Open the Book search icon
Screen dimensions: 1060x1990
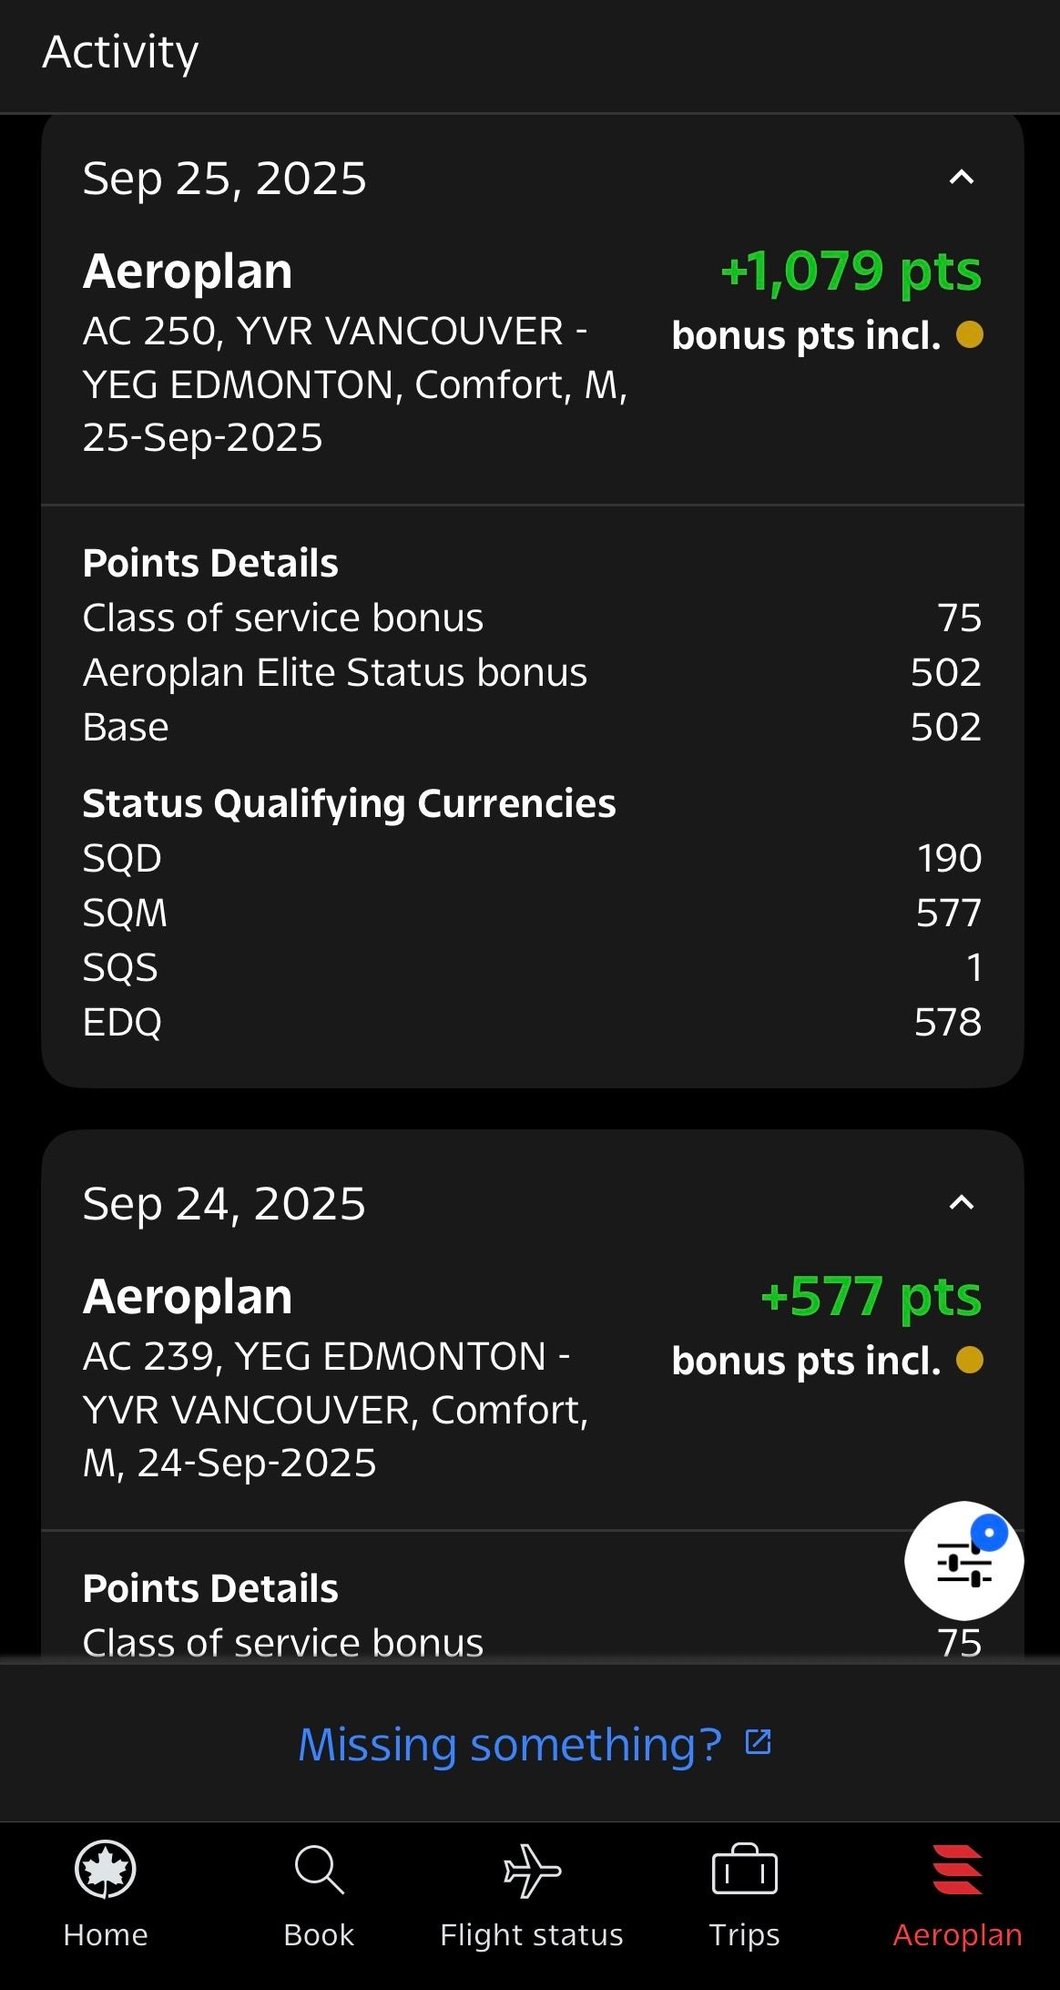click(319, 1869)
